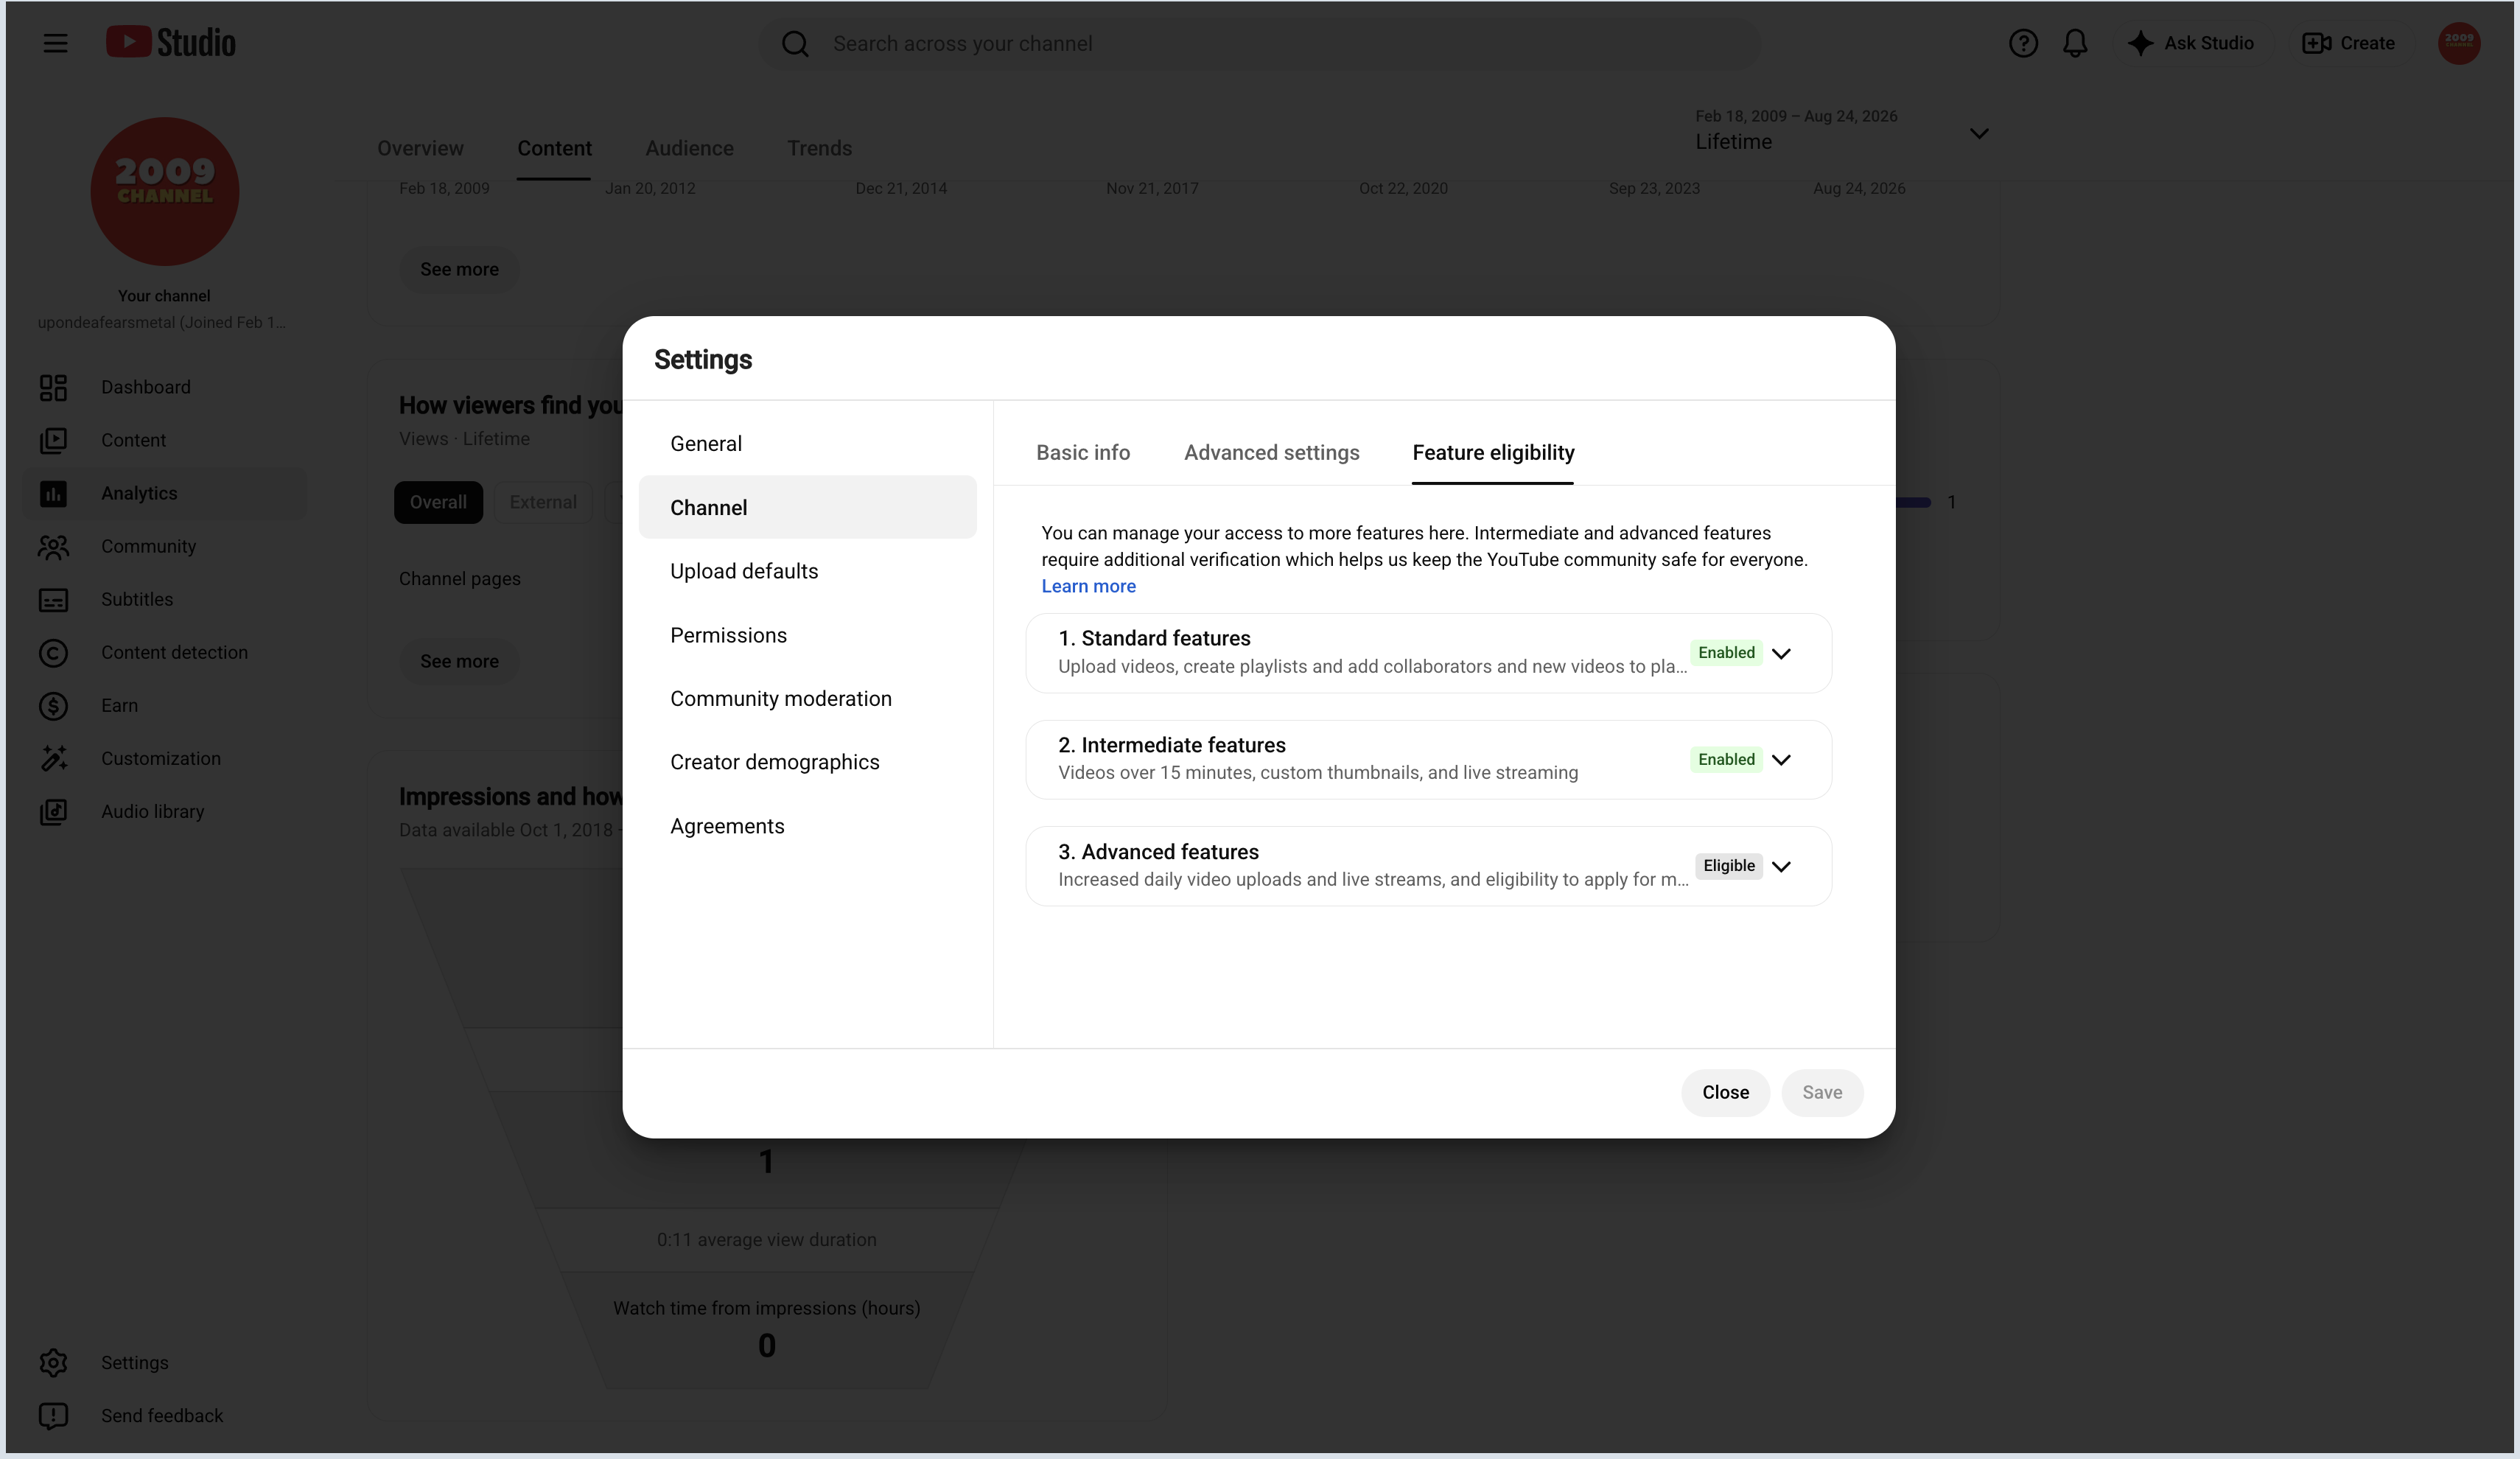Click the Settings dialog title
Screen dimensions: 2520x1459
click(703, 359)
